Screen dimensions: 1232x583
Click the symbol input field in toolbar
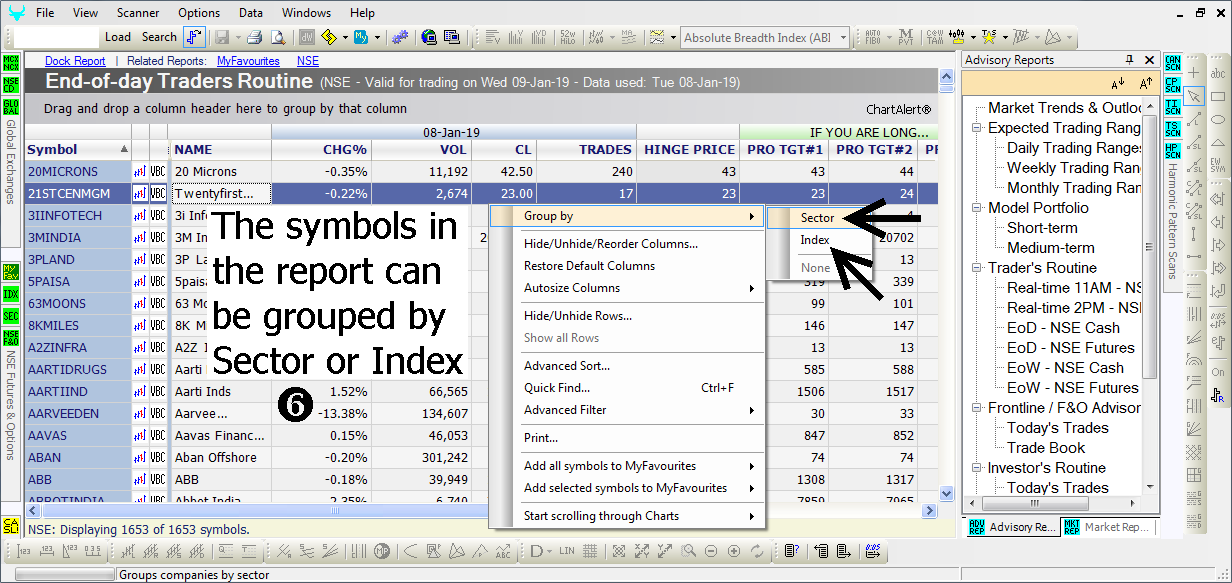tap(58, 38)
